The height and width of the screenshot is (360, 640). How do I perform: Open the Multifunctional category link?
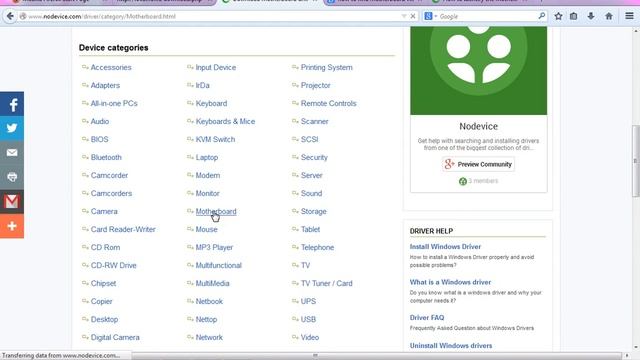coord(218,265)
